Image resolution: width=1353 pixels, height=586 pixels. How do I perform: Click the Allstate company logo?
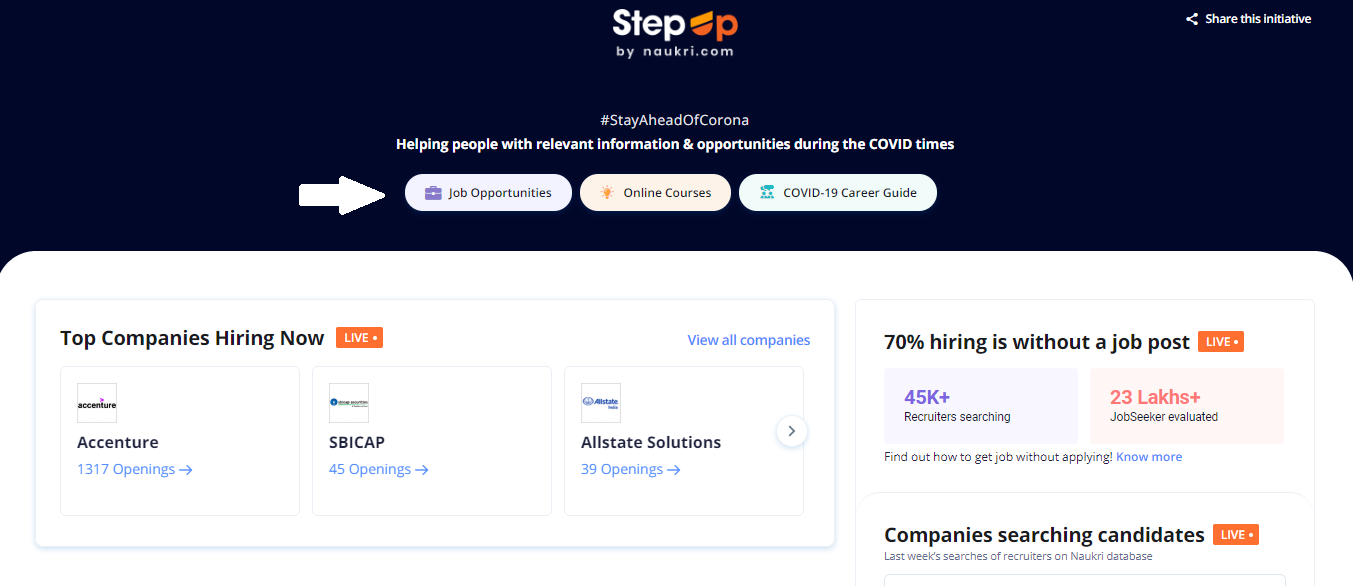pyautogui.click(x=601, y=403)
